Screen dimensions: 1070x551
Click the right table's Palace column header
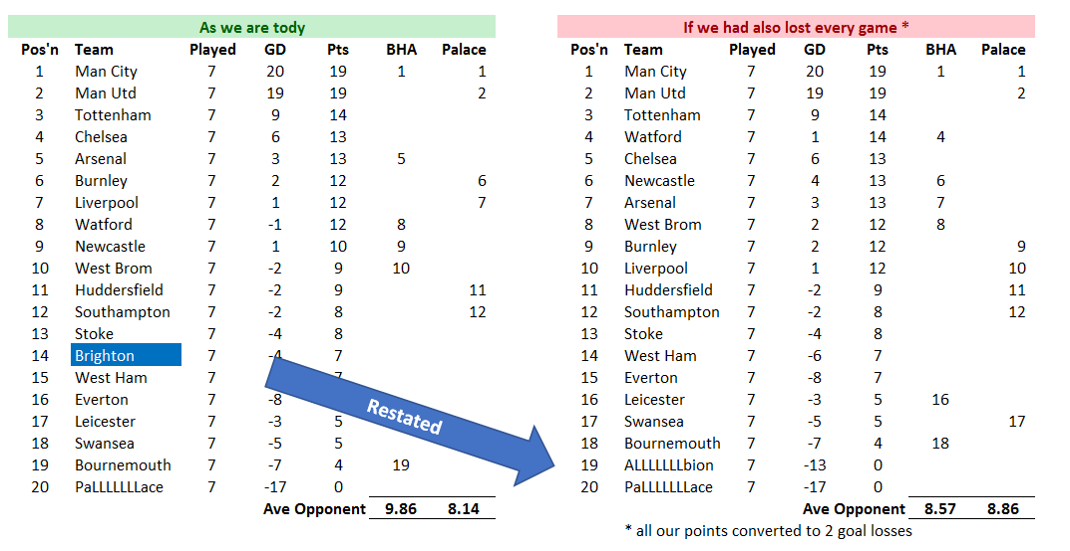click(1003, 50)
